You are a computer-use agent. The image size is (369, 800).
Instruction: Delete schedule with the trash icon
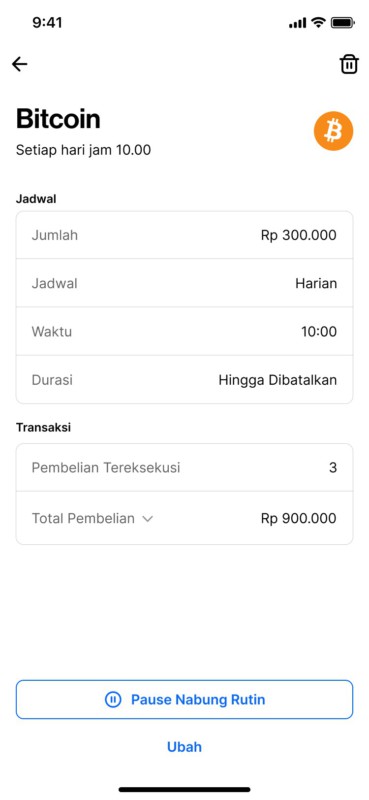pyautogui.click(x=349, y=64)
